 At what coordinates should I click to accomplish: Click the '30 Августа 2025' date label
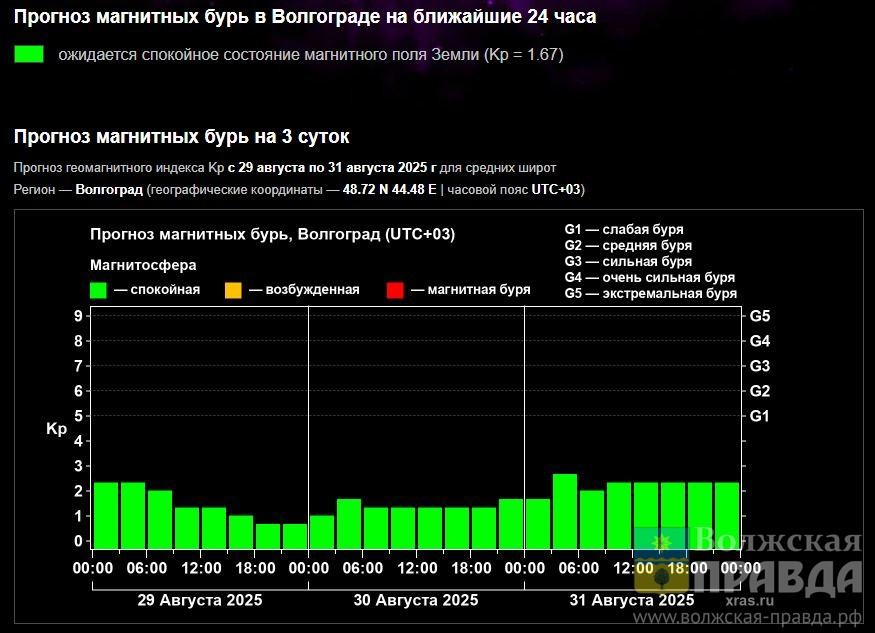416,600
